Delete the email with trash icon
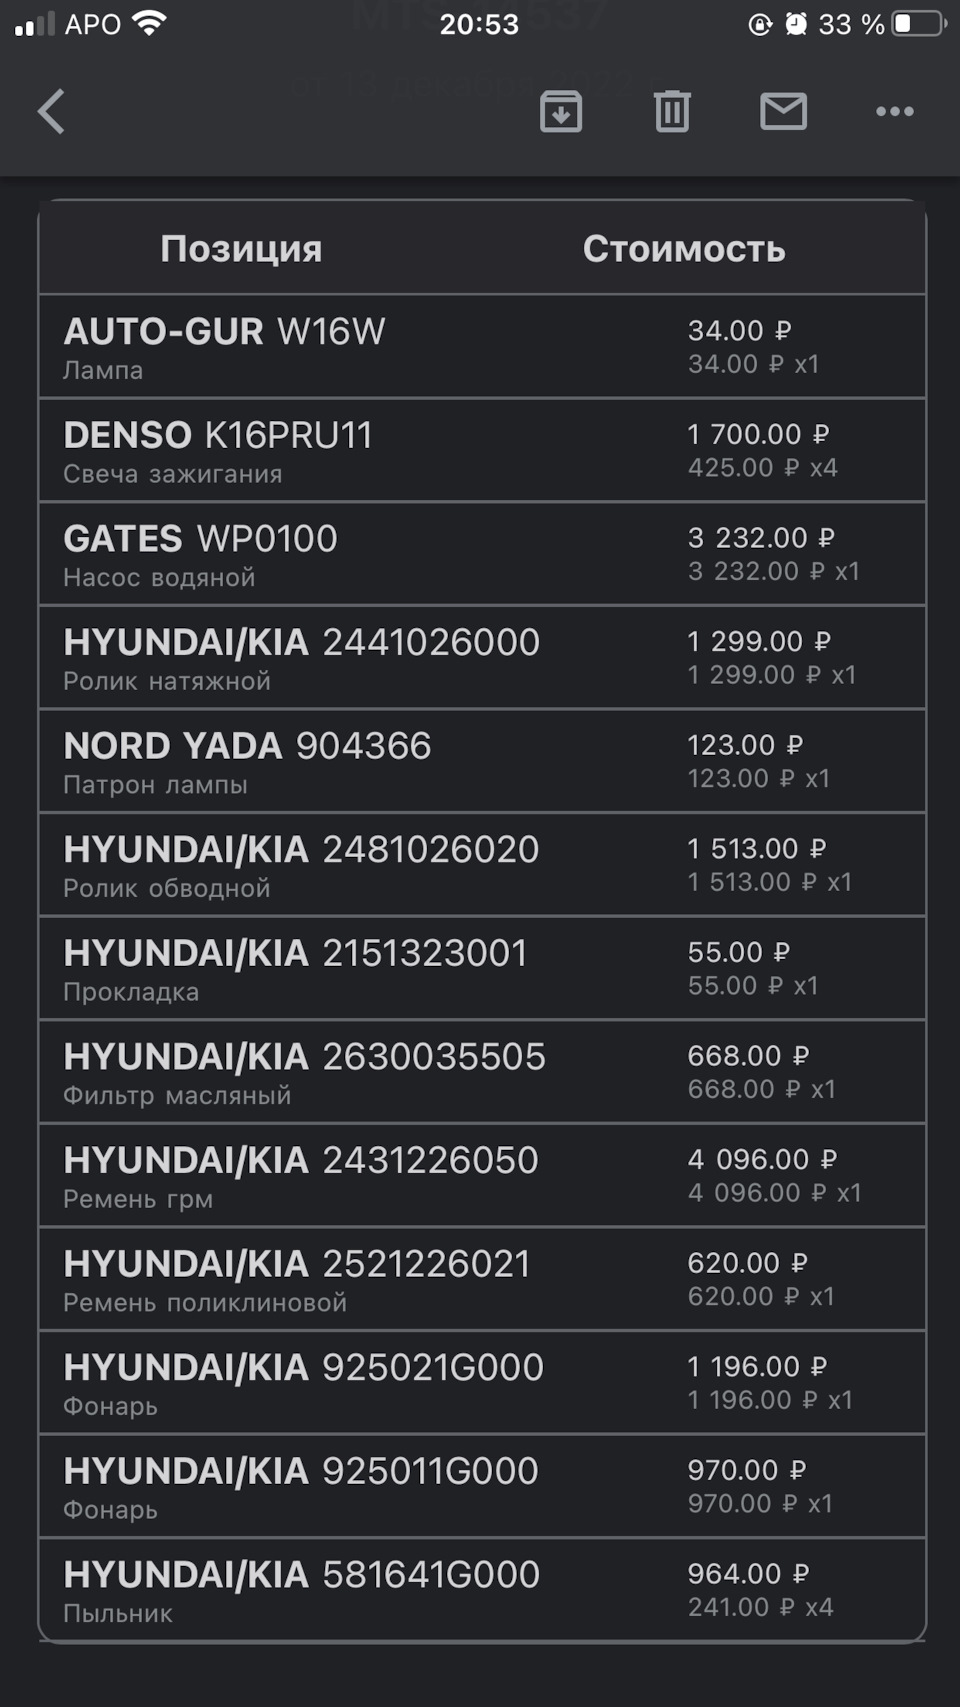The image size is (960, 1707). click(x=672, y=111)
